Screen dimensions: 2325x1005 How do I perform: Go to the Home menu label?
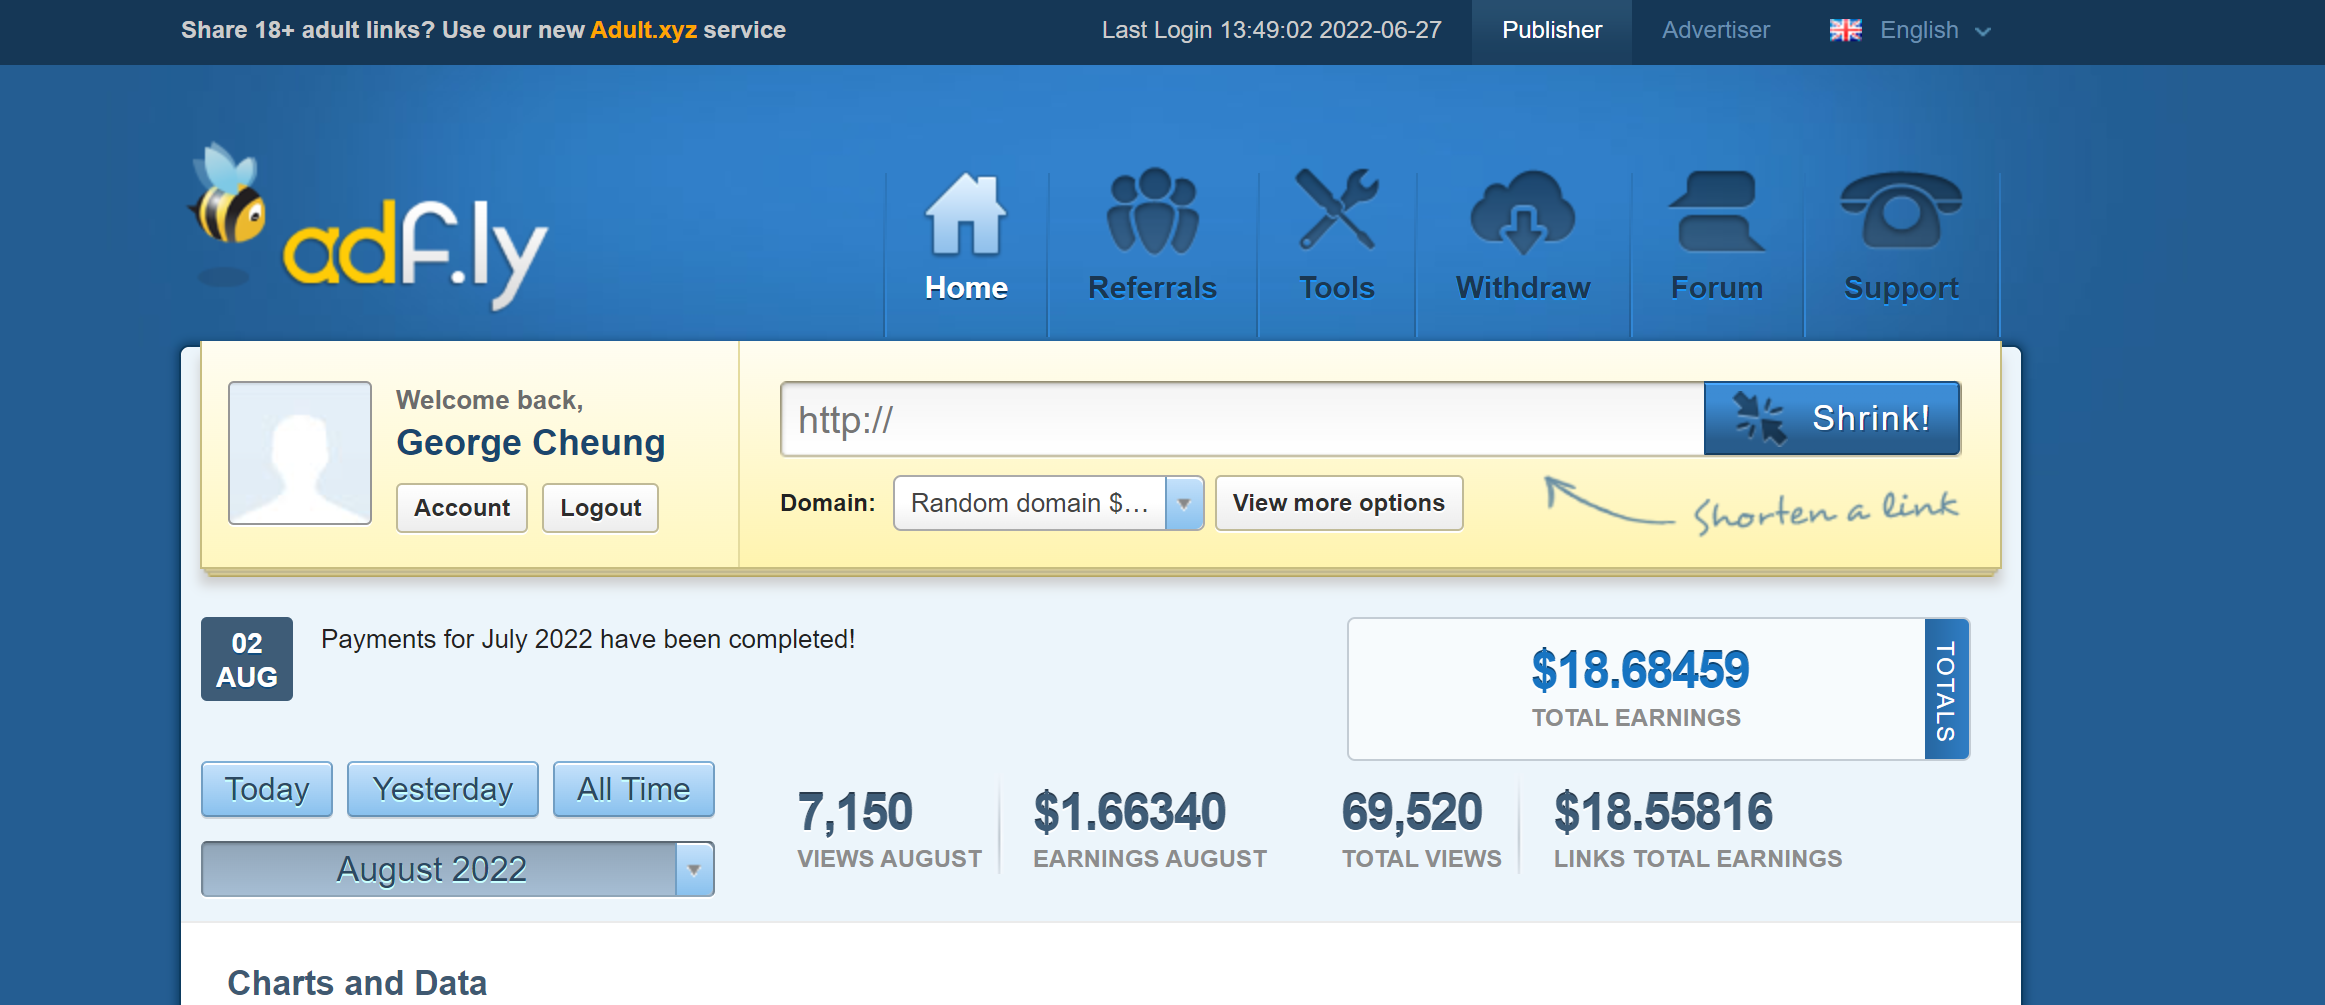pyautogui.click(x=966, y=288)
